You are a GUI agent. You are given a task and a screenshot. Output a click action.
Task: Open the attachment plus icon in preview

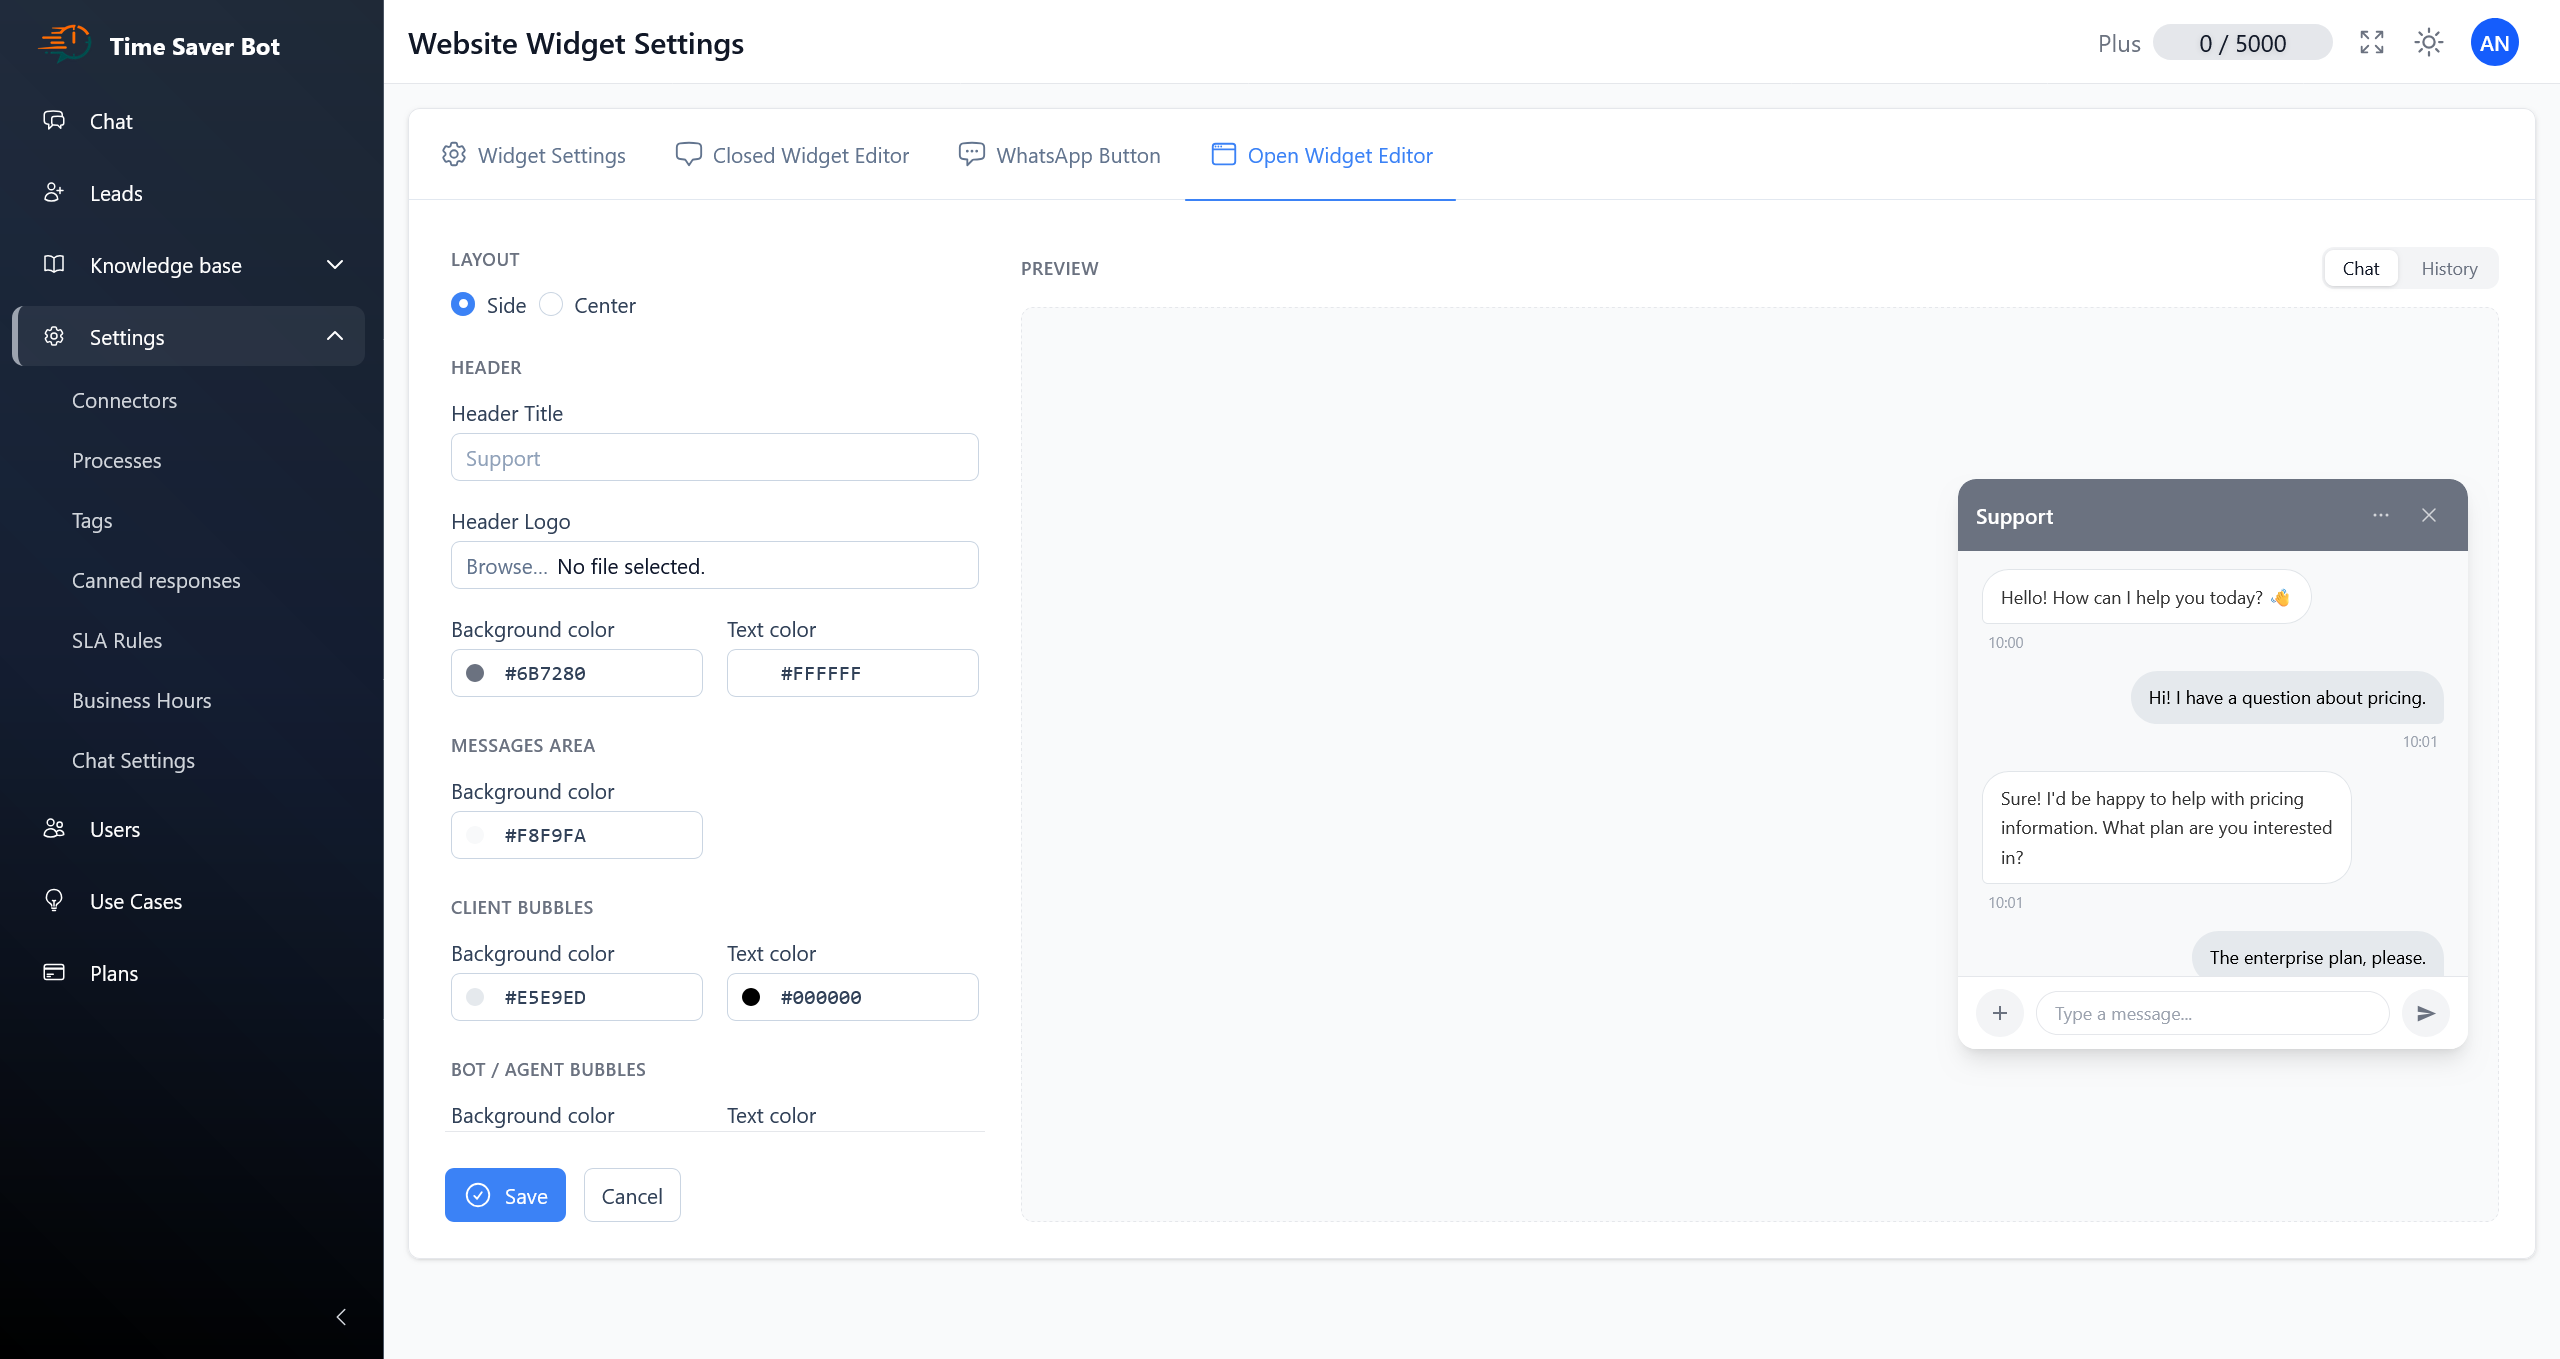pos(1999,1012)
